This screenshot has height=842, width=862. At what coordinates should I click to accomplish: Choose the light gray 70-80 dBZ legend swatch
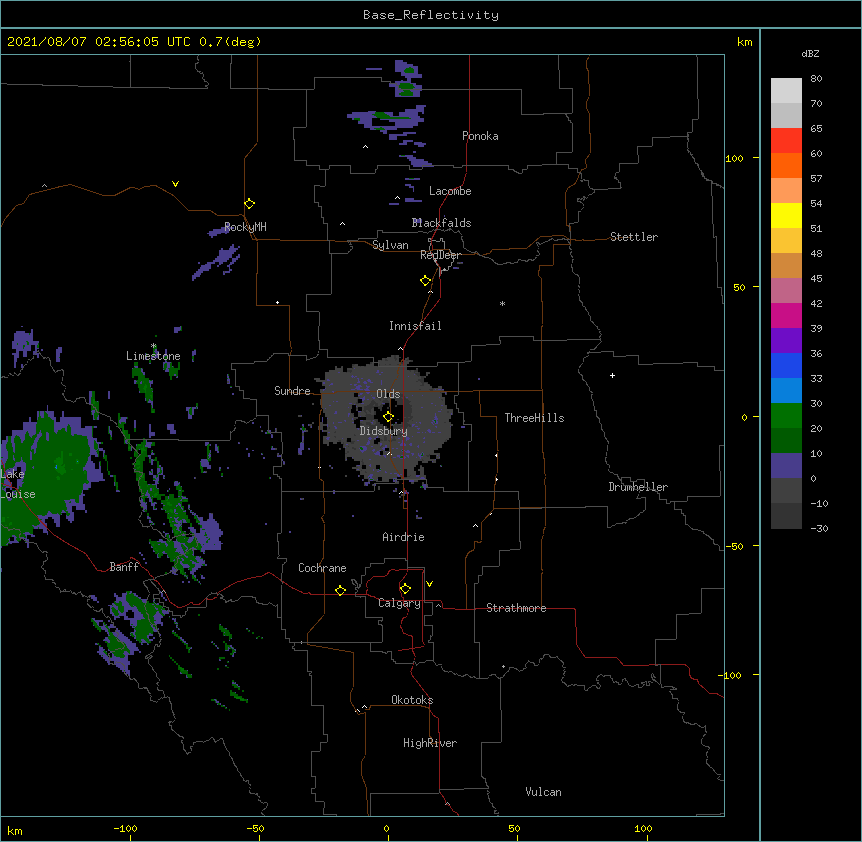pyautogui.click(x=786, y=91)
